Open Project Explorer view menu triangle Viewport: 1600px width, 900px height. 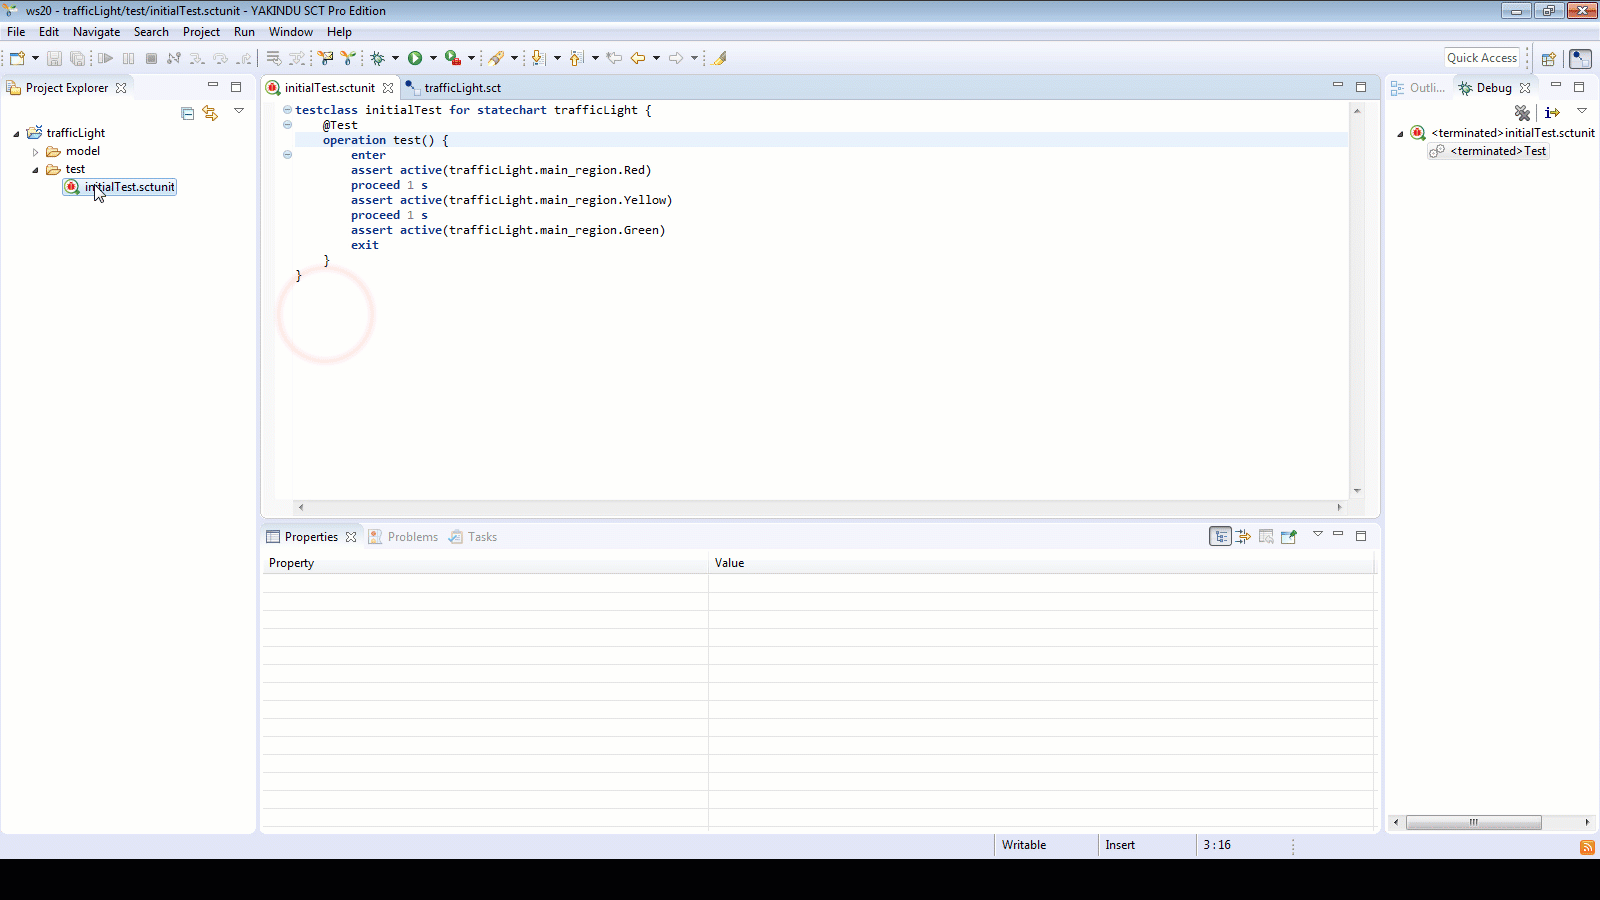click(239, 111)
